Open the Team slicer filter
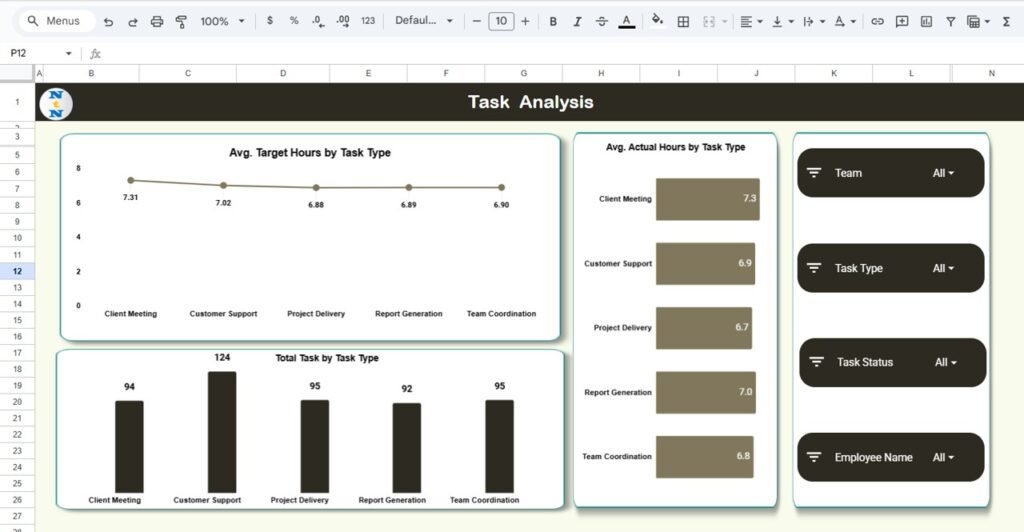 click(x=890, y=173)
